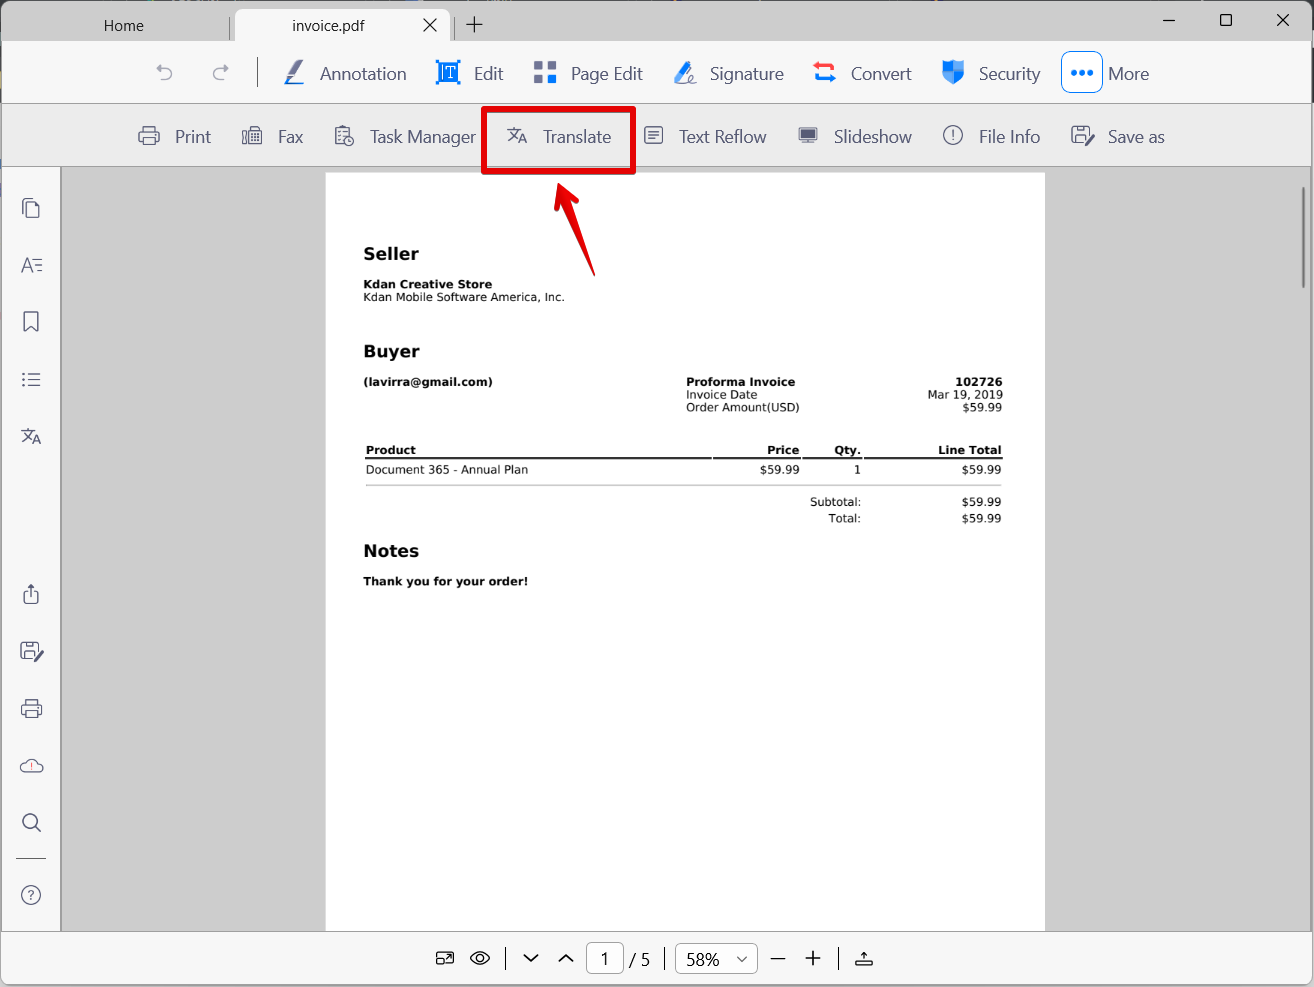Open File Info
This screenshot has width=1314, height=987.
[x=991, y=136]
